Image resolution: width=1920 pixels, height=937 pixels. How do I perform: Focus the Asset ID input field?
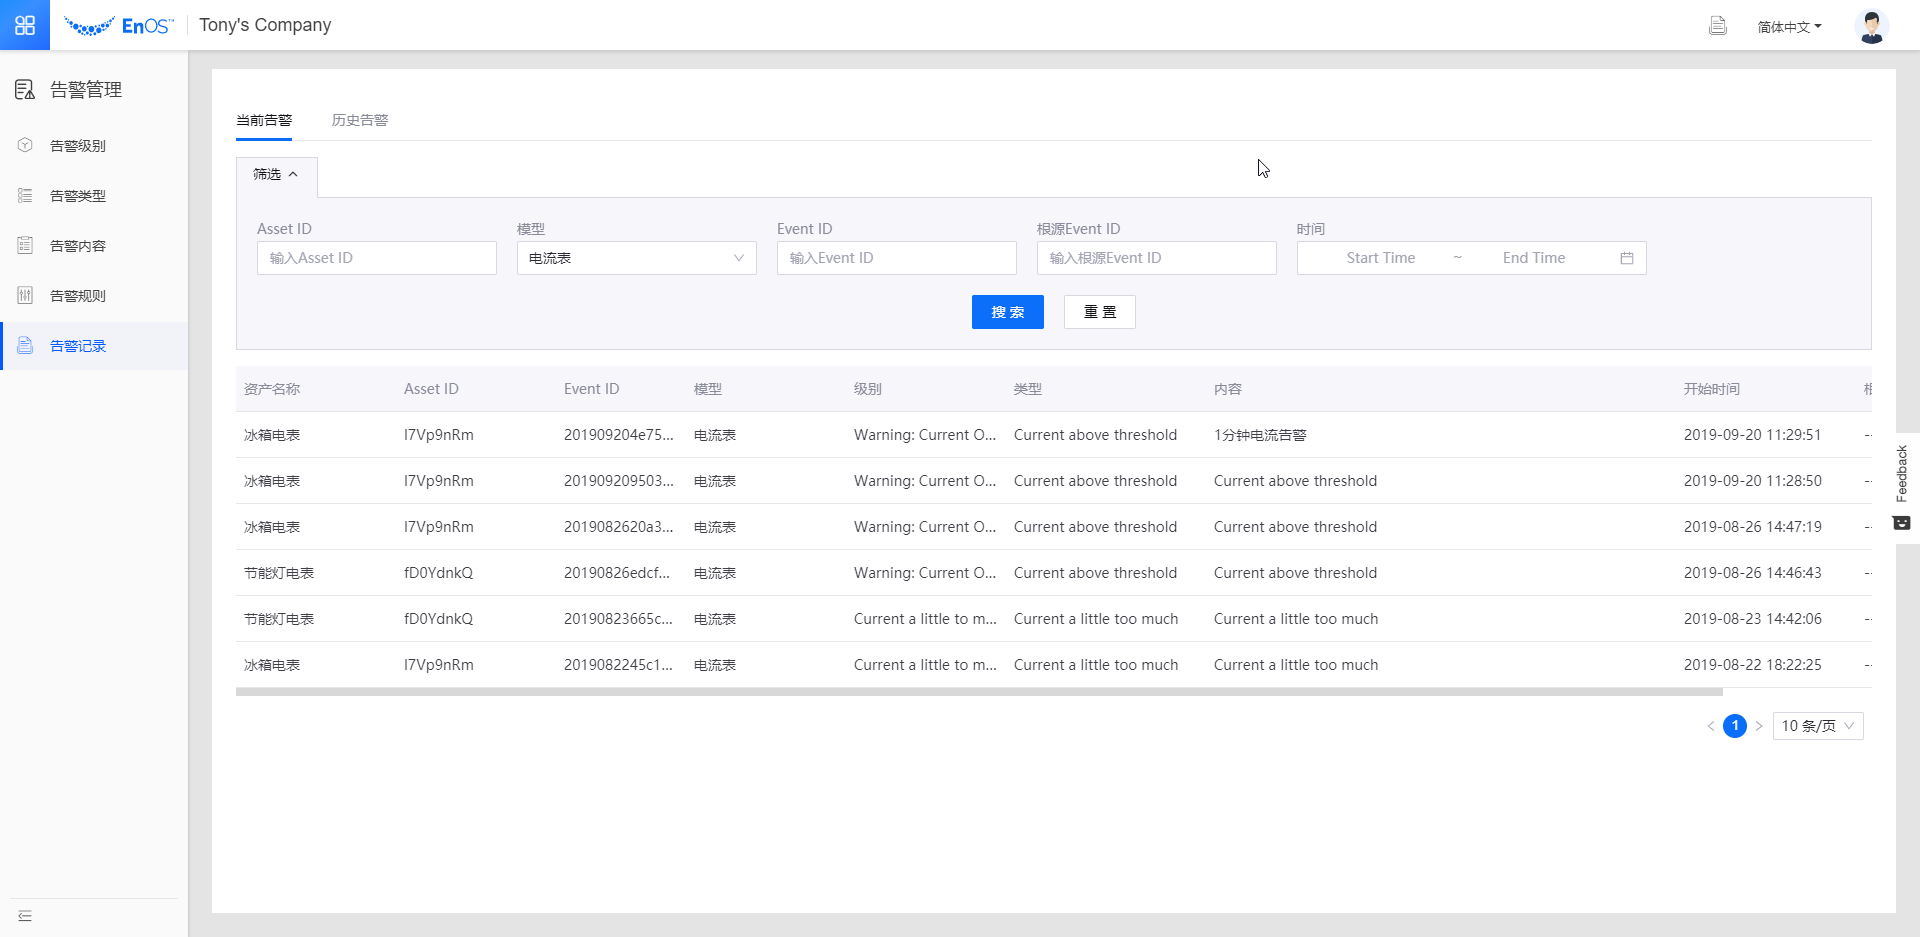tap(376, 258)
